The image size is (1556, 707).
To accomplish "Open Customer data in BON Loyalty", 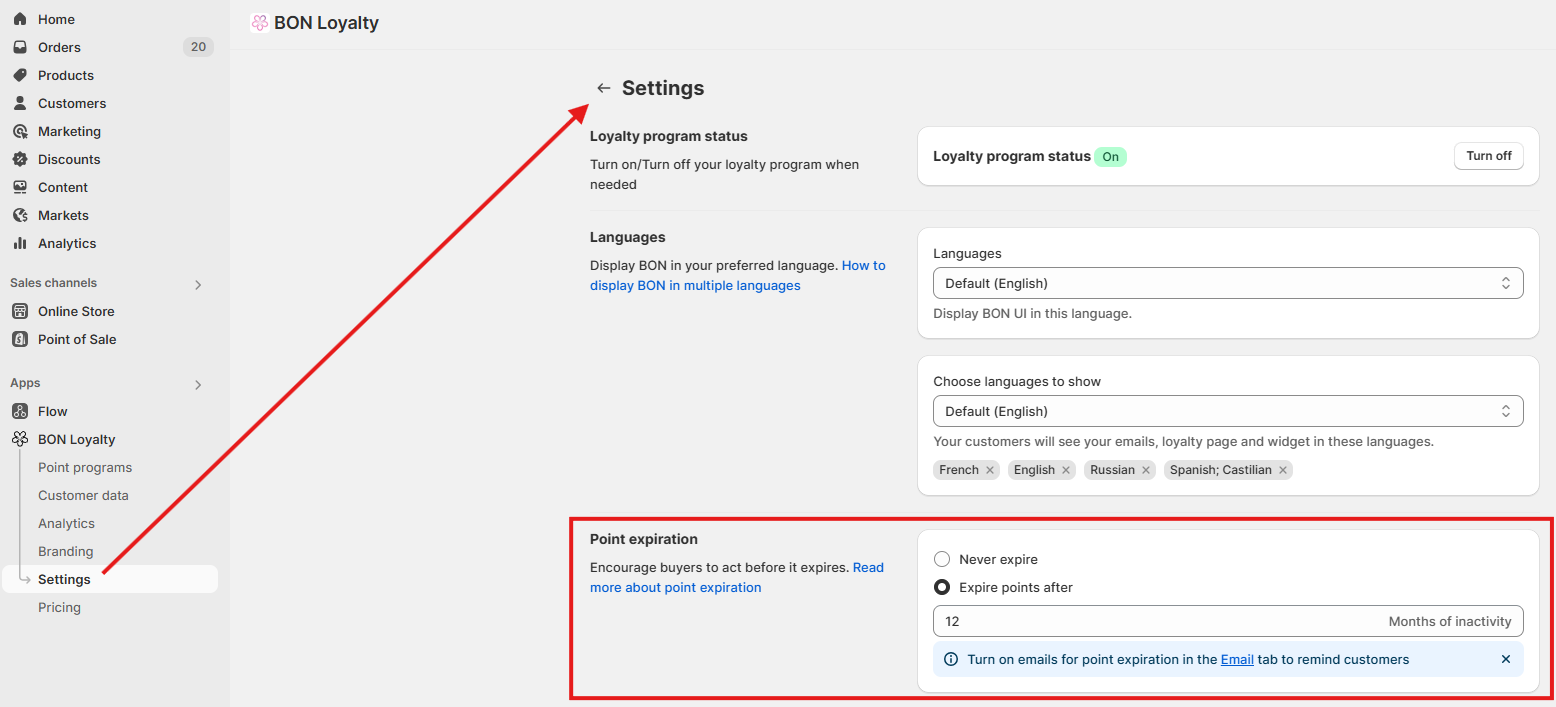I will (x=83, y=495).
